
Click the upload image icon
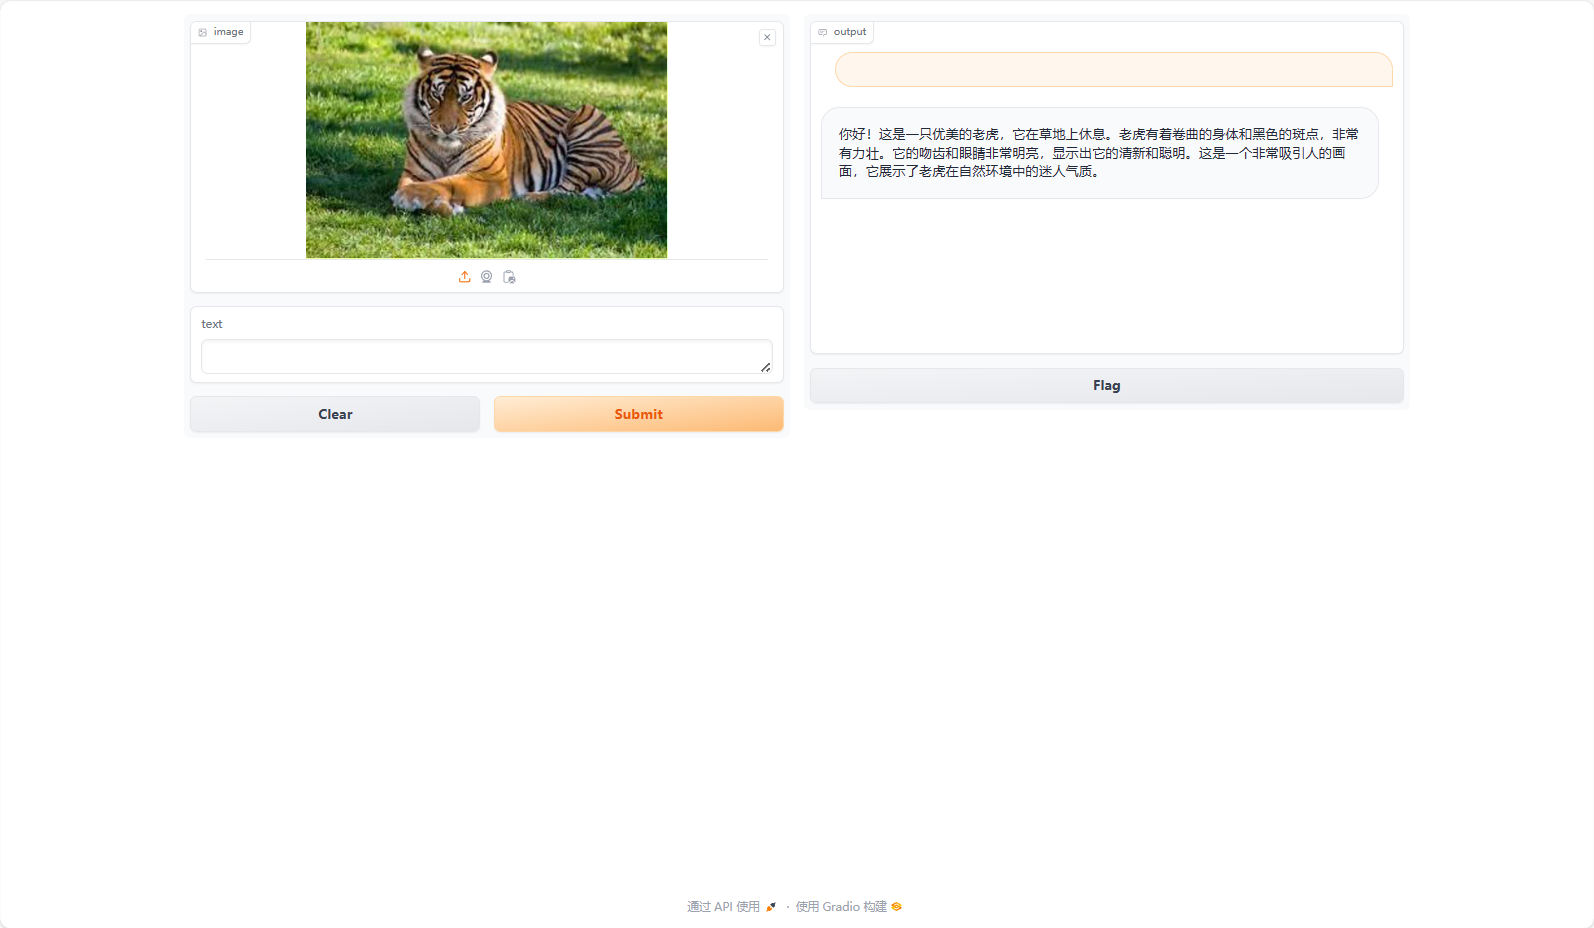pos(465,277)
